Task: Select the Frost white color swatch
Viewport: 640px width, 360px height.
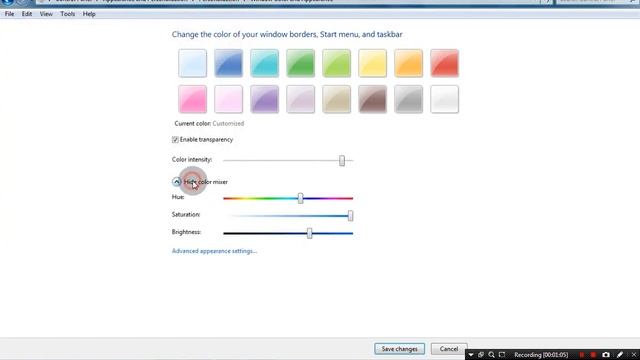Action: point(444,99)
